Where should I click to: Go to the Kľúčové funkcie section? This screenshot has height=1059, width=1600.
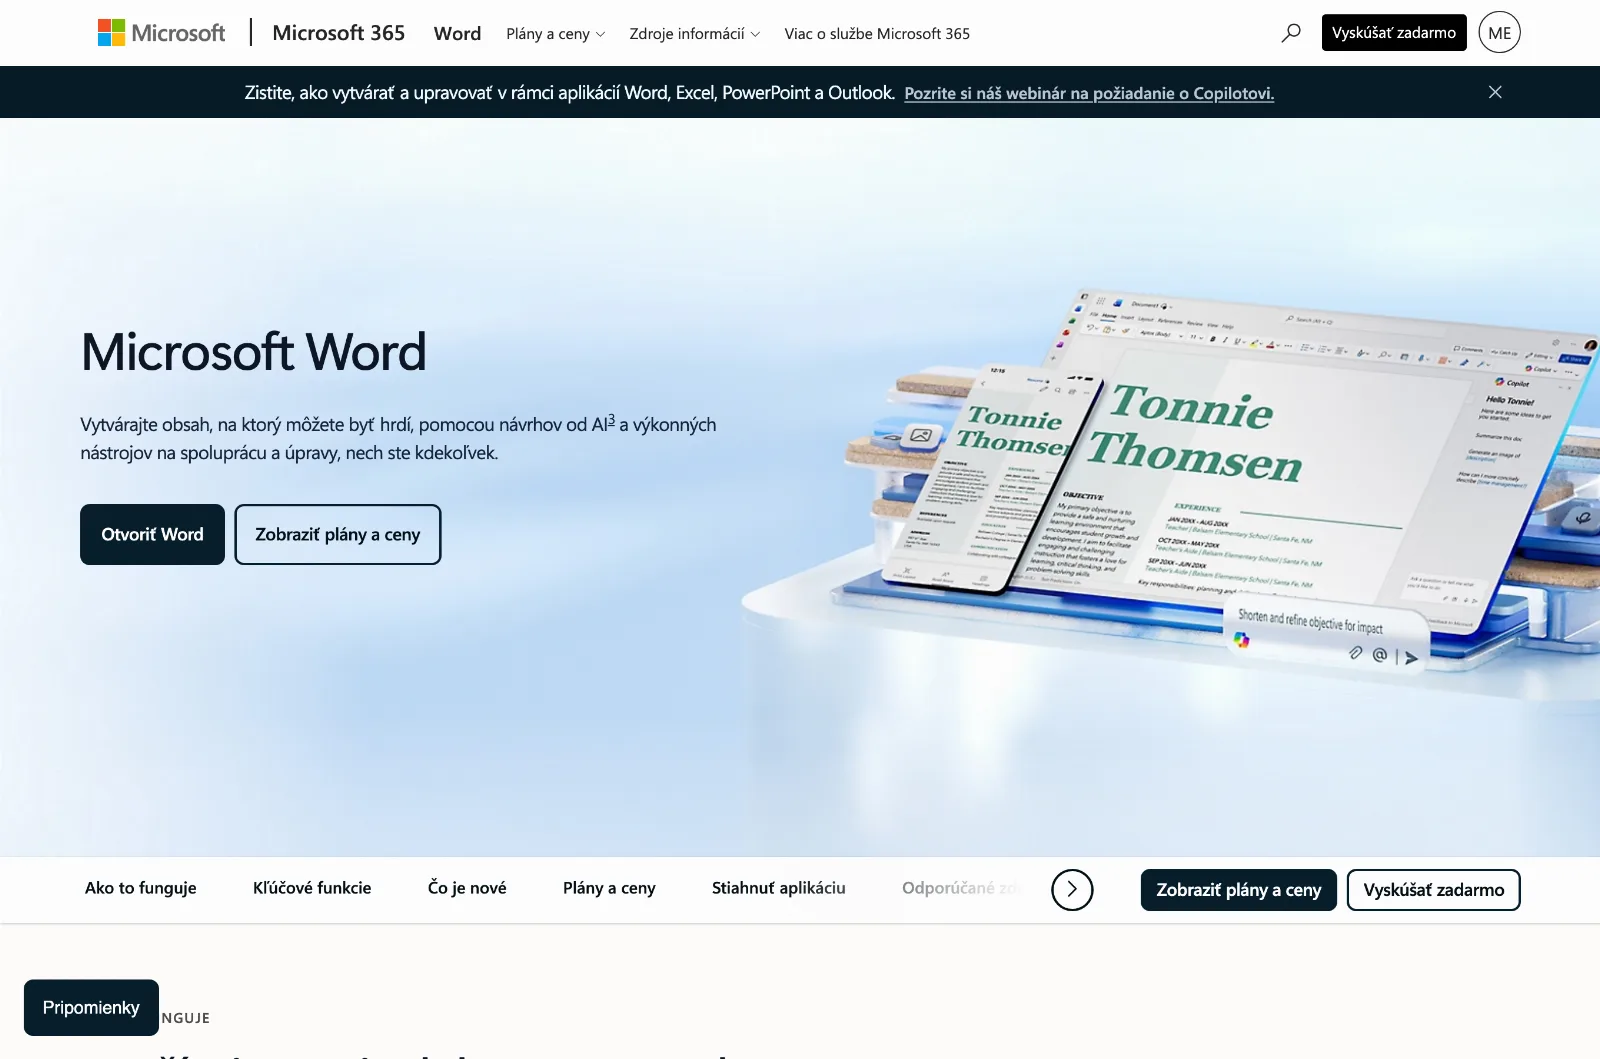click(x=312, y=888)
